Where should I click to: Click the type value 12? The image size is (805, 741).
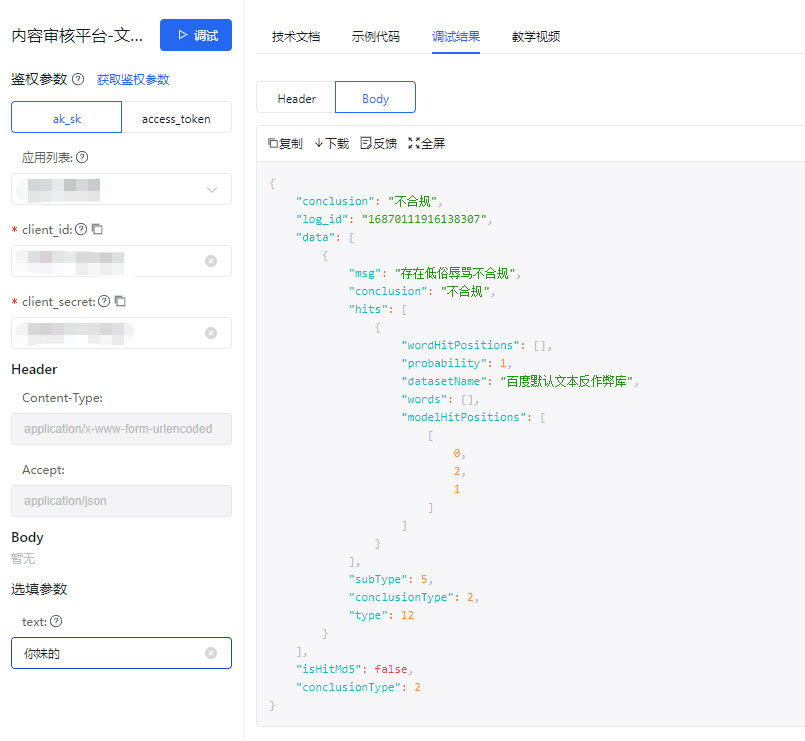click(407, 615)
